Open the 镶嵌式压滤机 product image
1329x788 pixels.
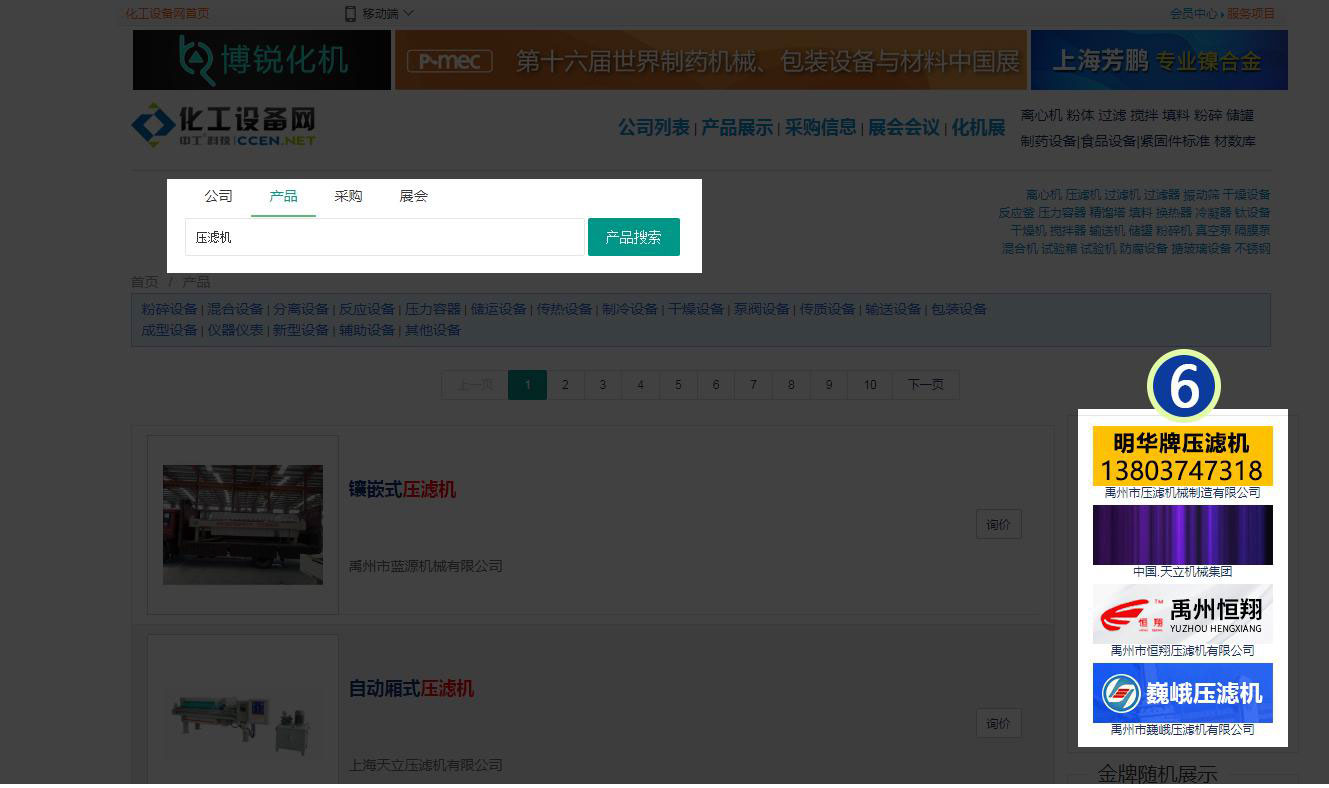tap(243, 524)
